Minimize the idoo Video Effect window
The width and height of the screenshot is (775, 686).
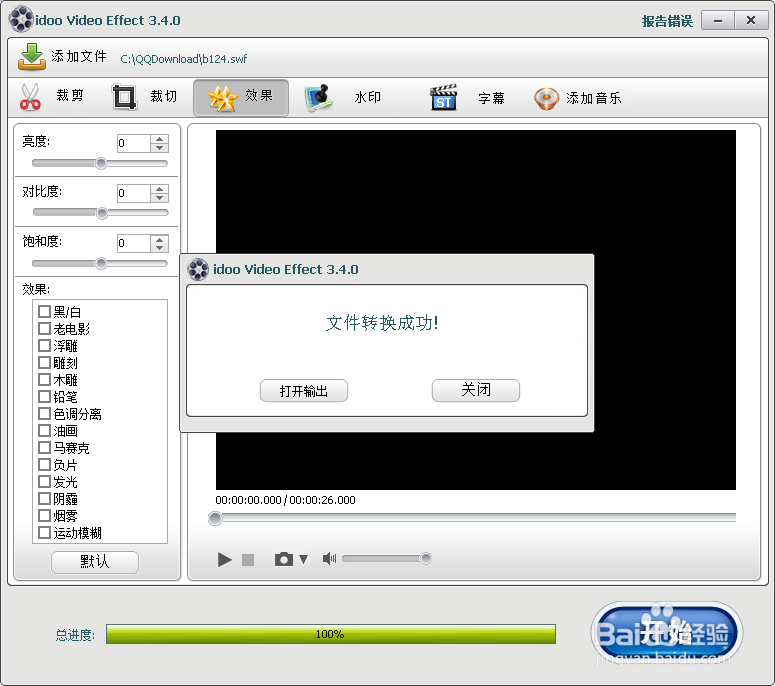(718, 21)
